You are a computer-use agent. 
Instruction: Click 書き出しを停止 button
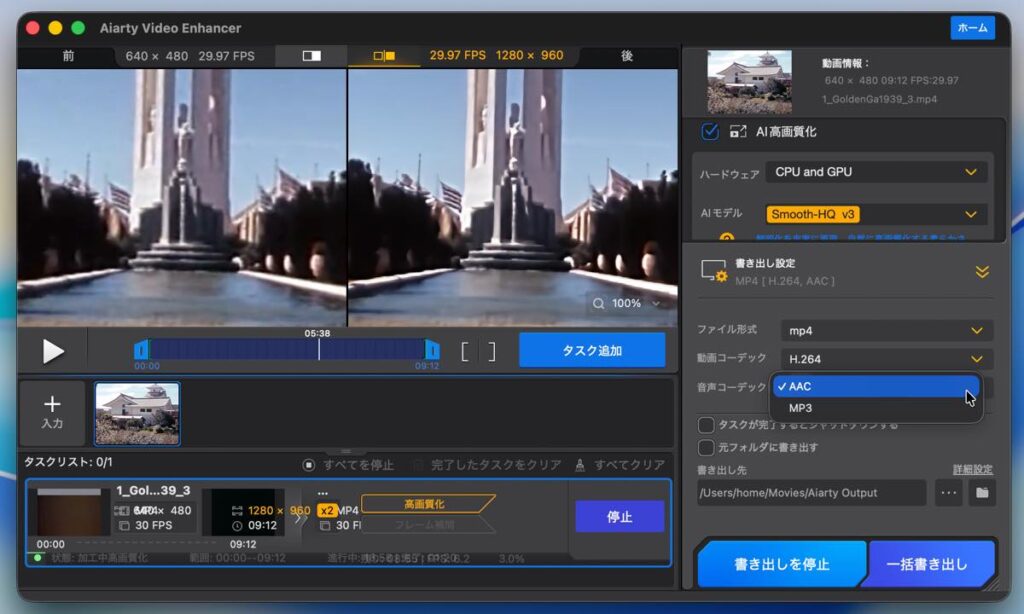781,564
